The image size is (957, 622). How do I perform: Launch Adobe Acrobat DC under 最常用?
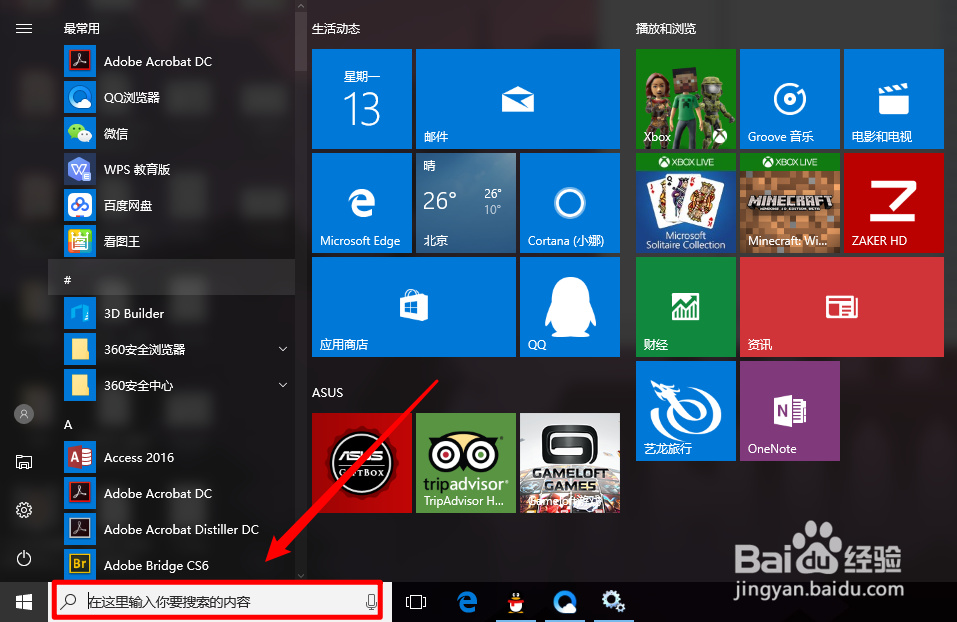pyautogui.click(x=172, y=62)
